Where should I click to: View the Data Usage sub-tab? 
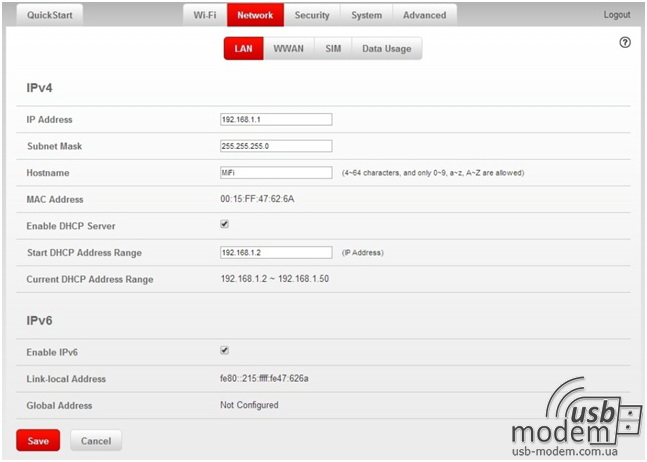(387, 49)
